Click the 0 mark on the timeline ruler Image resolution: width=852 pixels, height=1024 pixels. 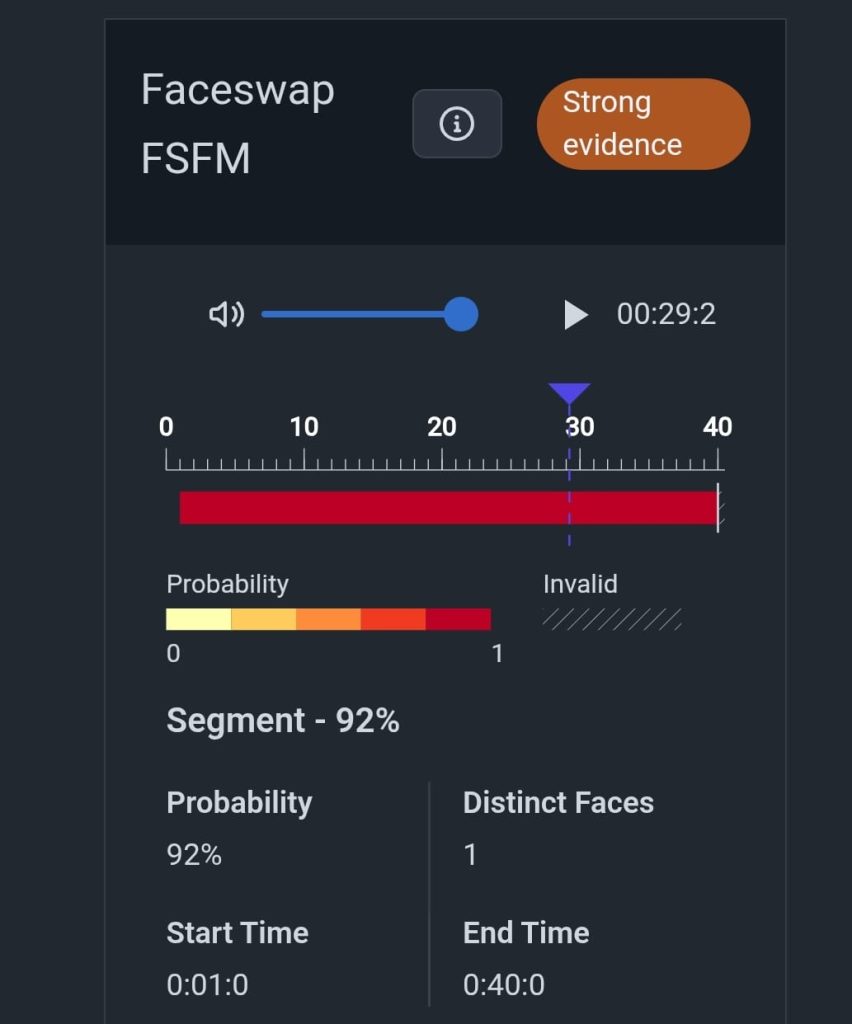pos(166,428)
